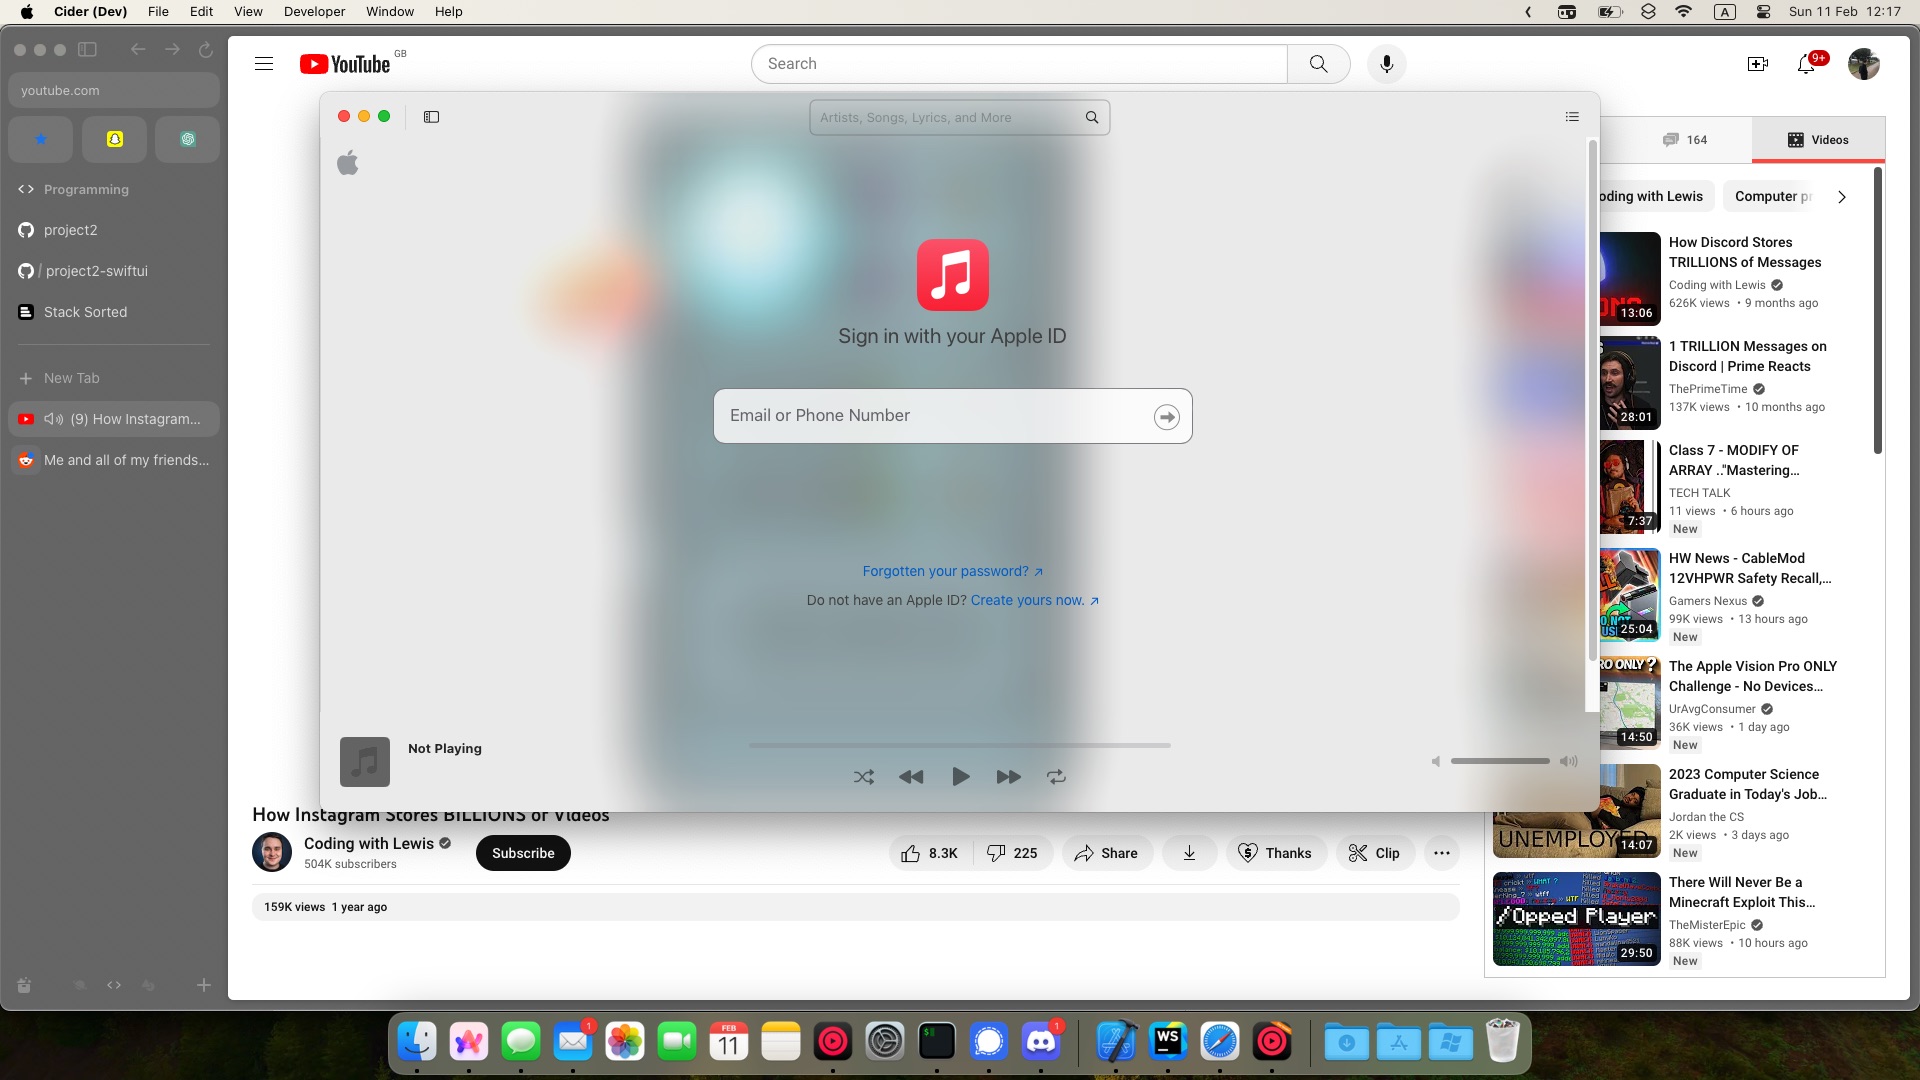Switch to the Videos tab
The width and height of the screenshot is (1920, 1080).
pos(1818,140)
